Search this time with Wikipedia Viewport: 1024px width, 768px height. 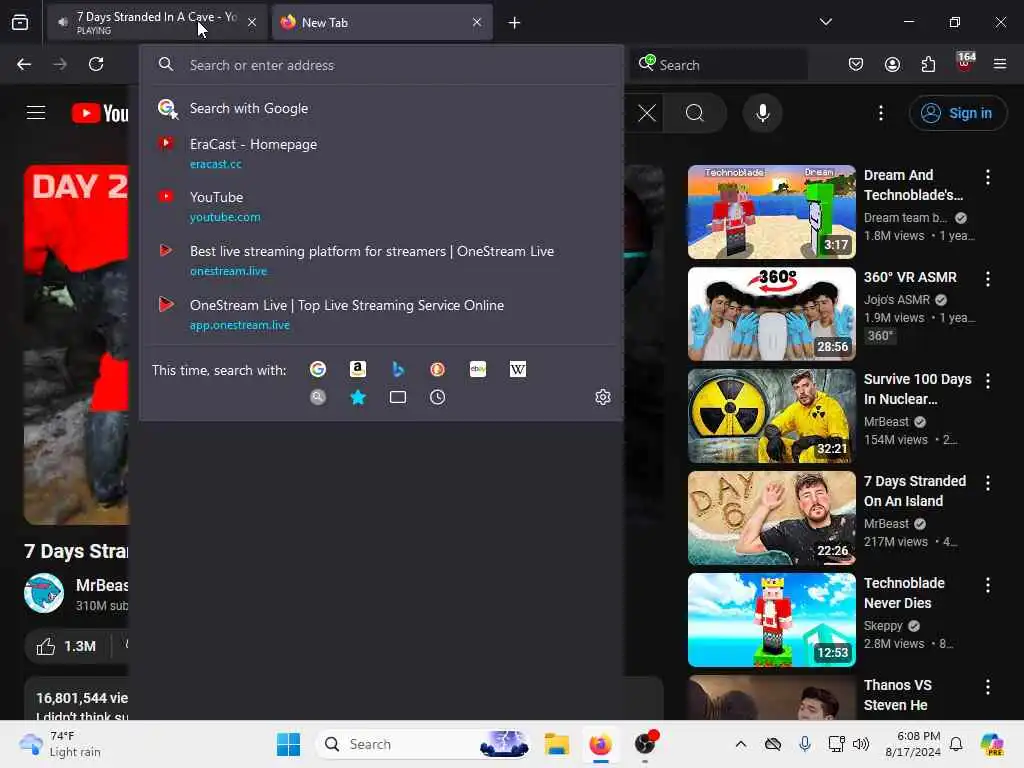(517, 370)
